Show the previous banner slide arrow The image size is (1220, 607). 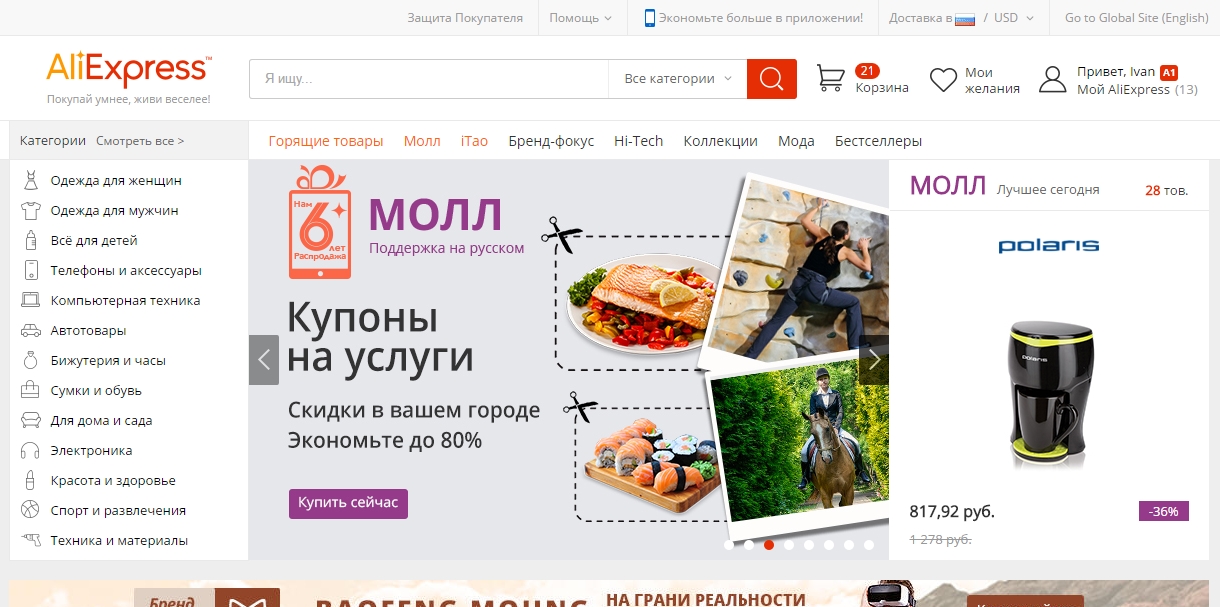(264, 360)
